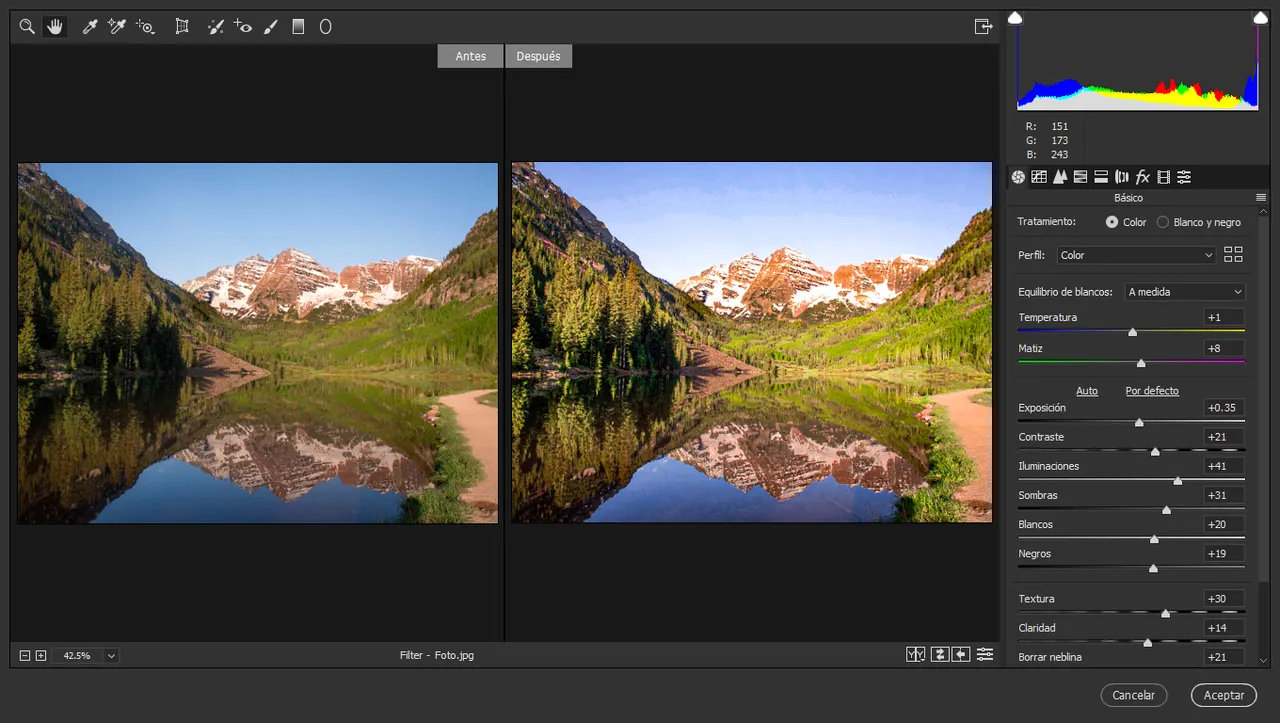
Task: Select the Color Sampler tool
Action: coord(116,27)
